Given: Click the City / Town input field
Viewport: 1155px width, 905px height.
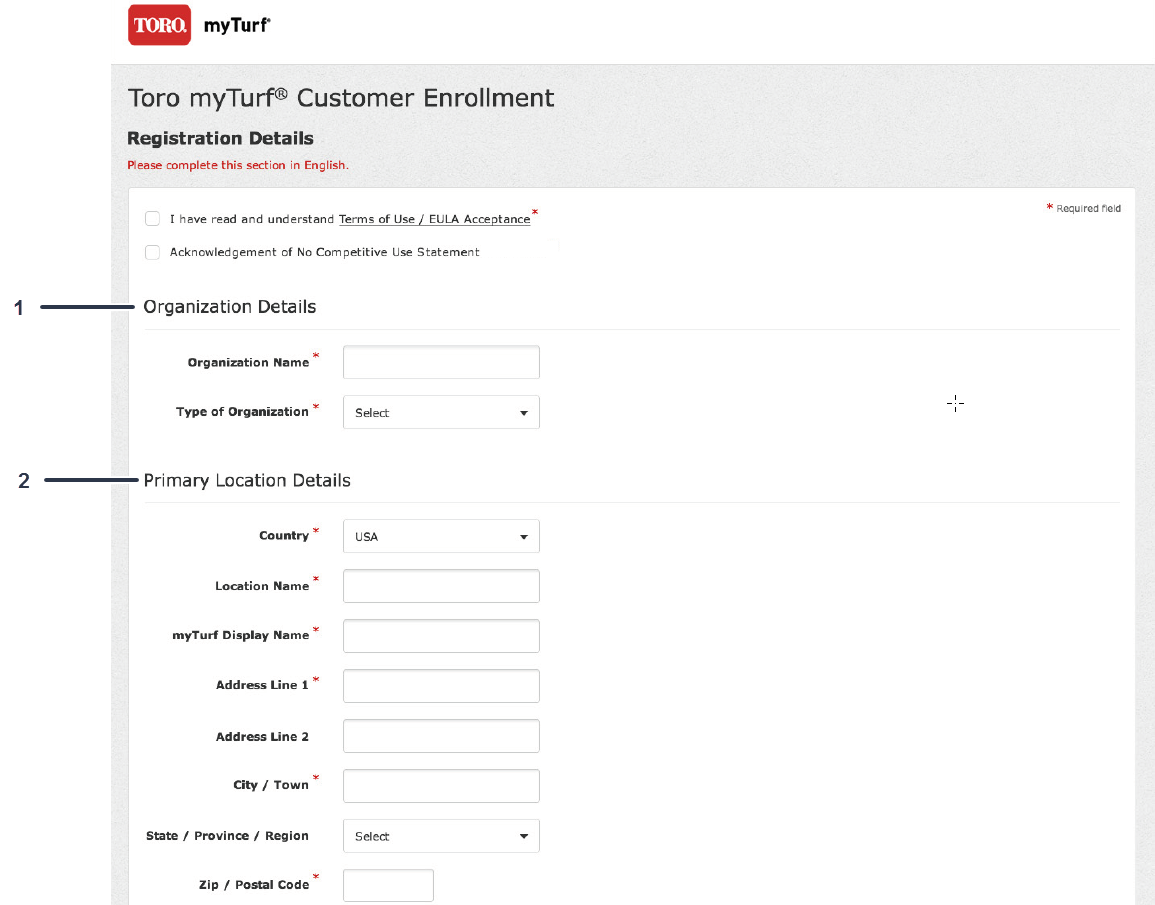Looking at the screenshot, I should pos(441,786).
